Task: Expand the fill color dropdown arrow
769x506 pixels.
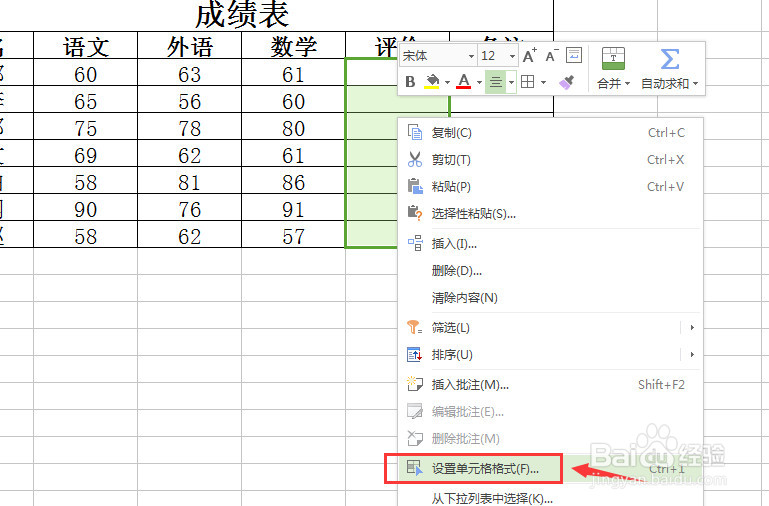Action: point(447,82)
